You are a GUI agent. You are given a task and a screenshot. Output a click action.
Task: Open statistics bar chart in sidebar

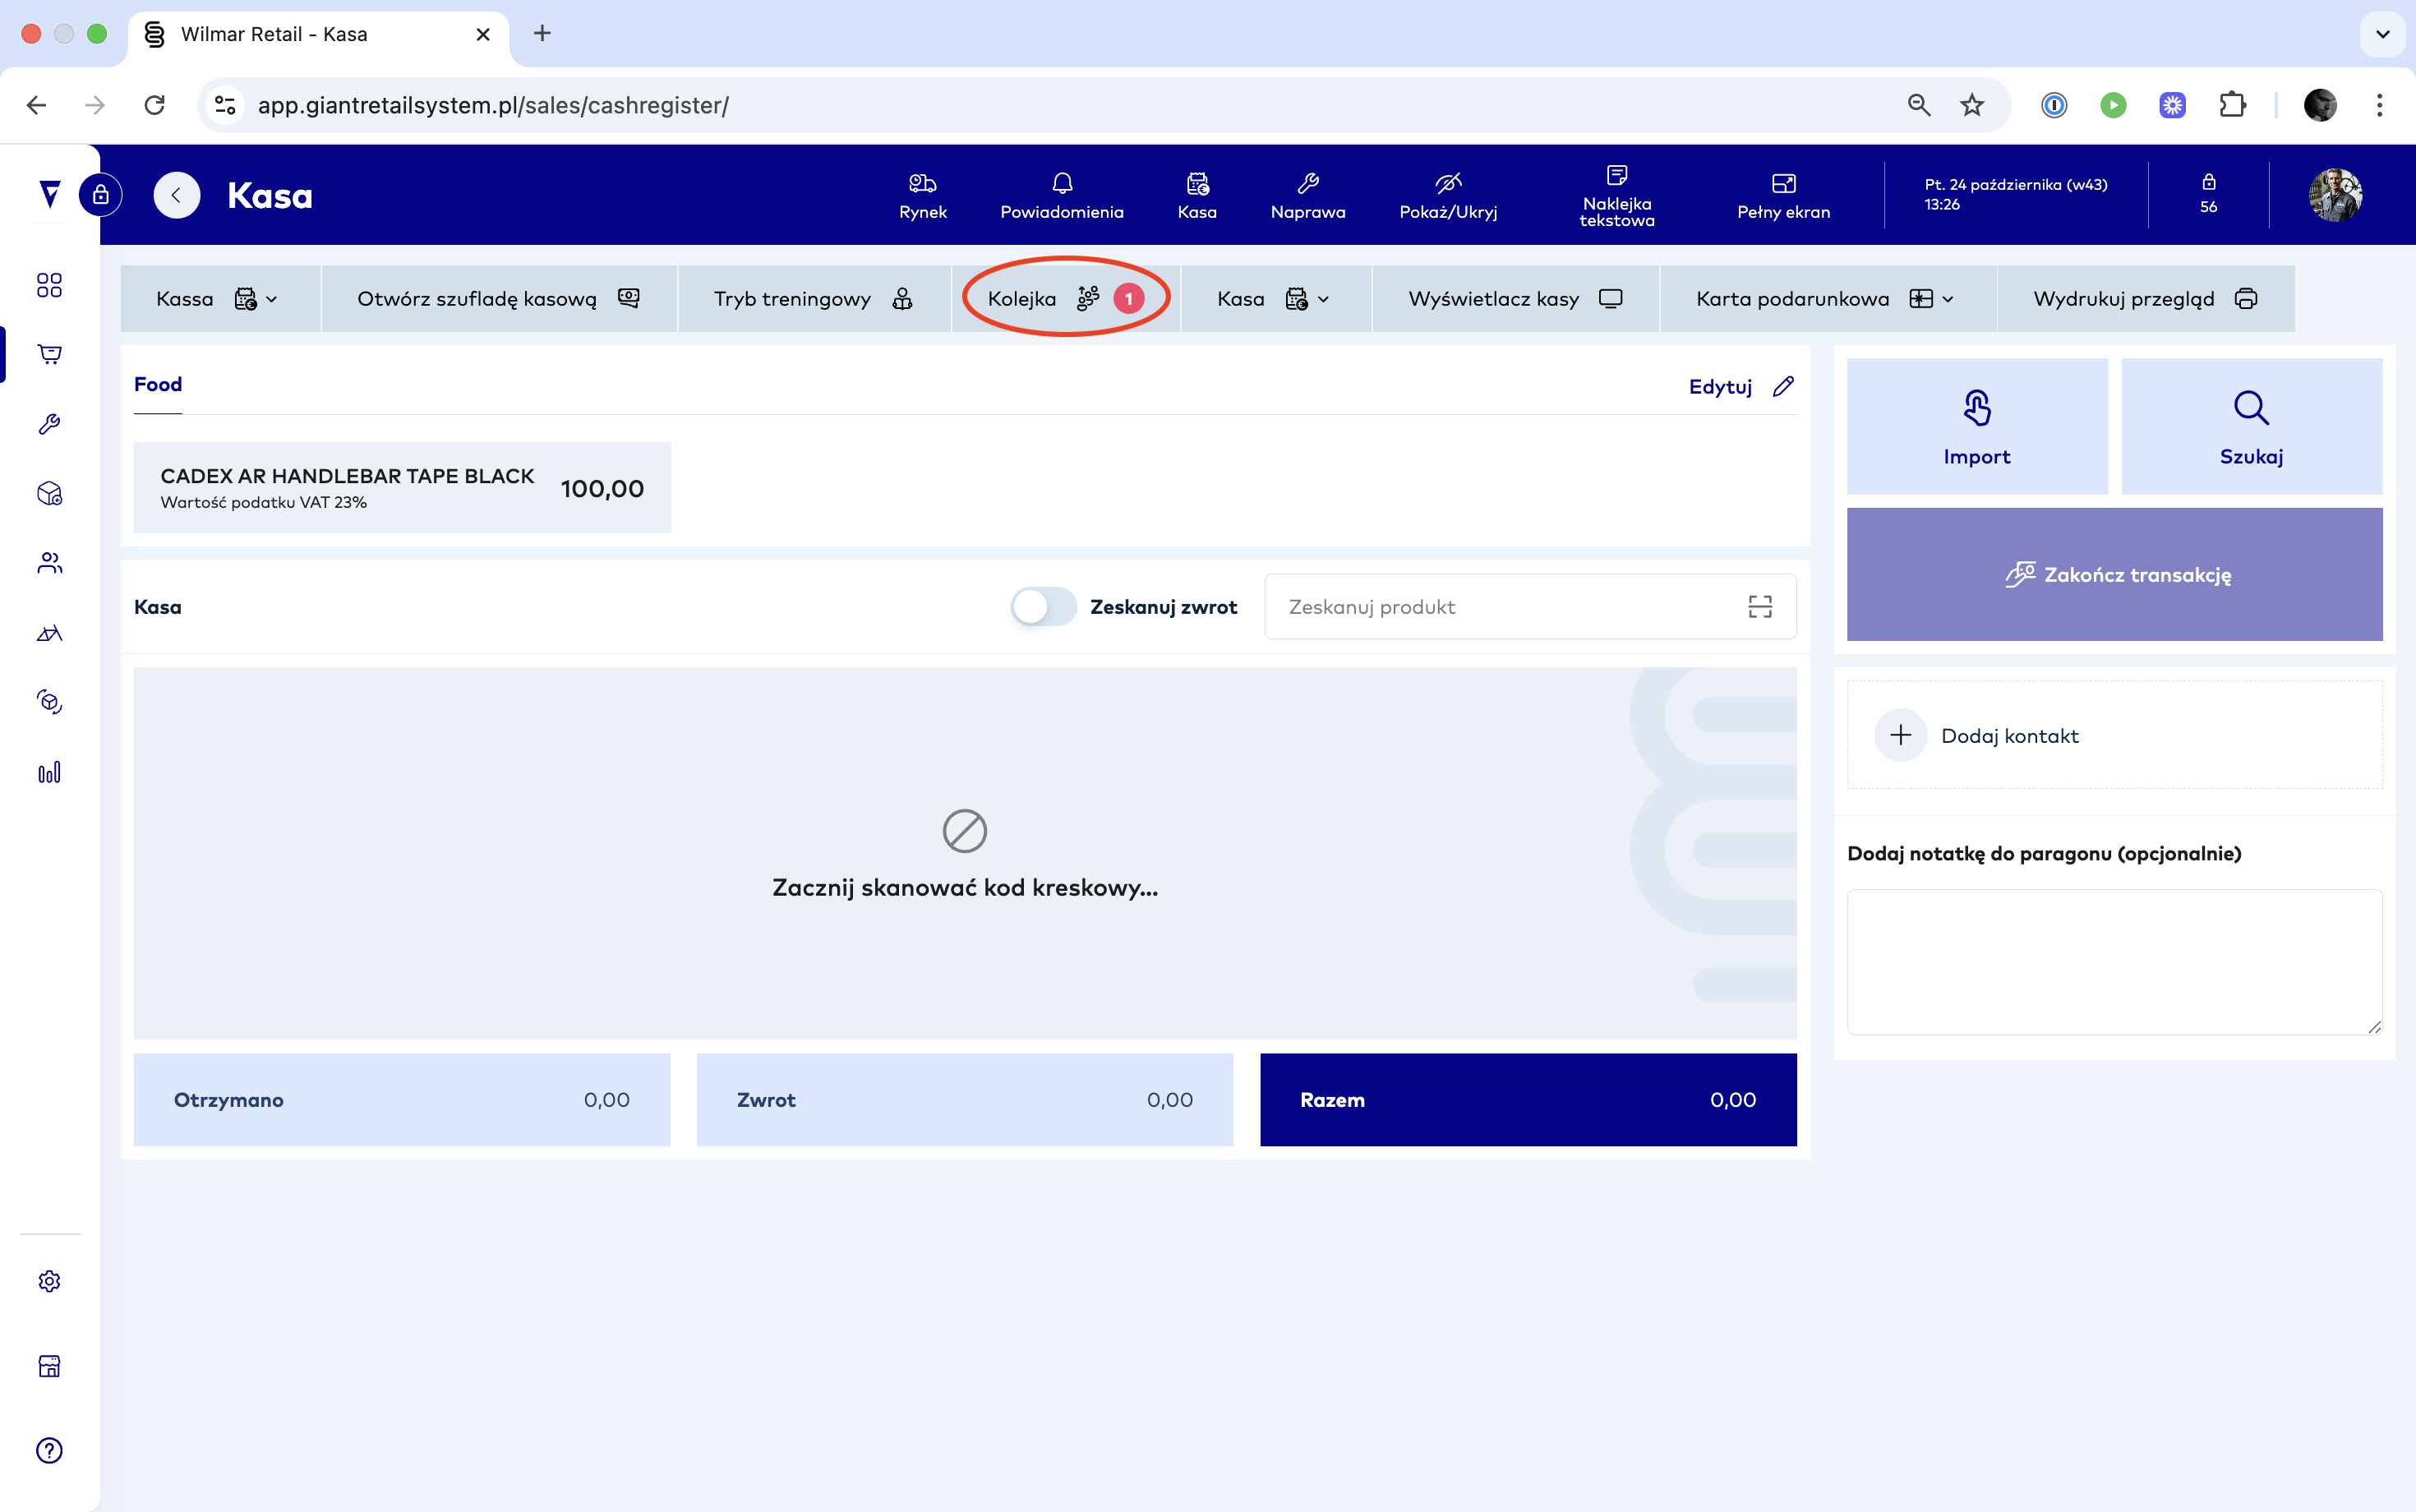click(x=49, y=772)
